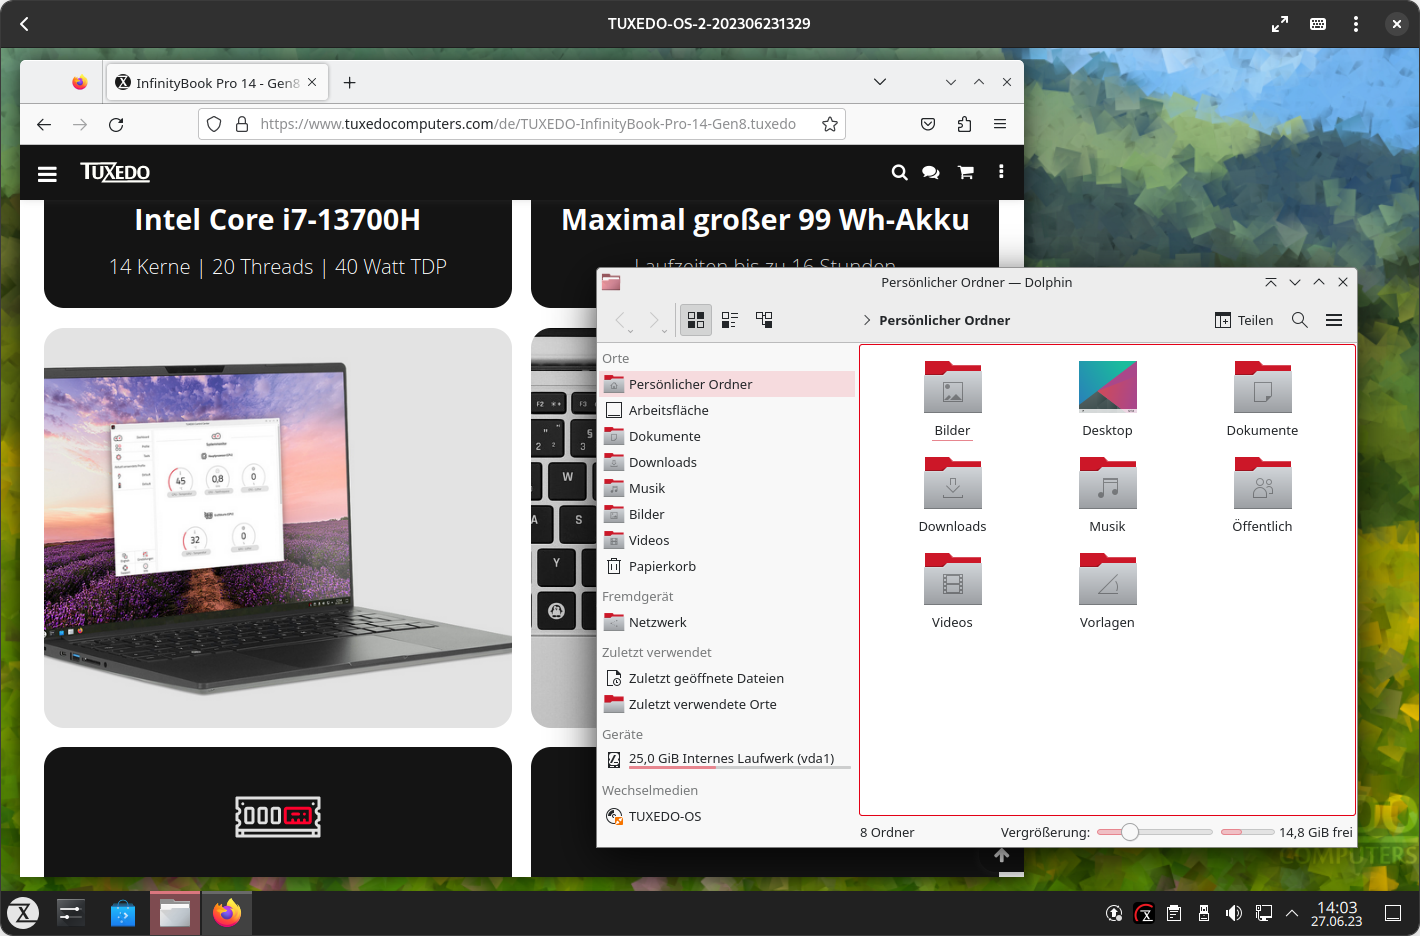Open TUXEDO website hamburger menu

[x=47, y=173]
